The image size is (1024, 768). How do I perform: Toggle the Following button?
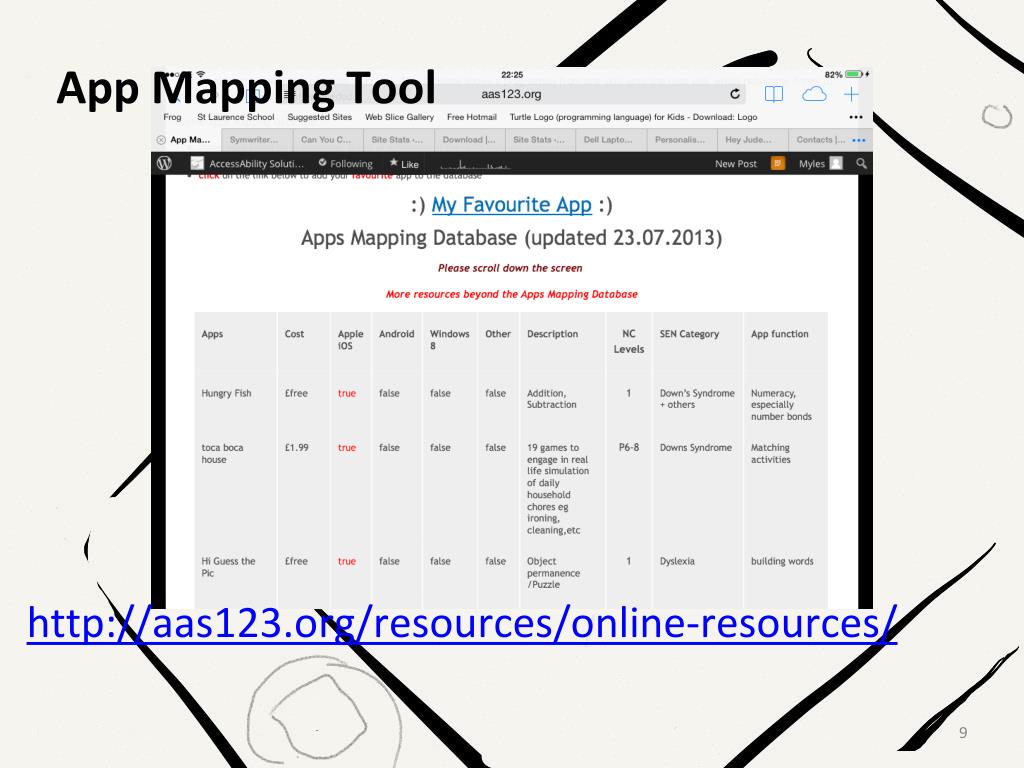click(x=345, y=163)
